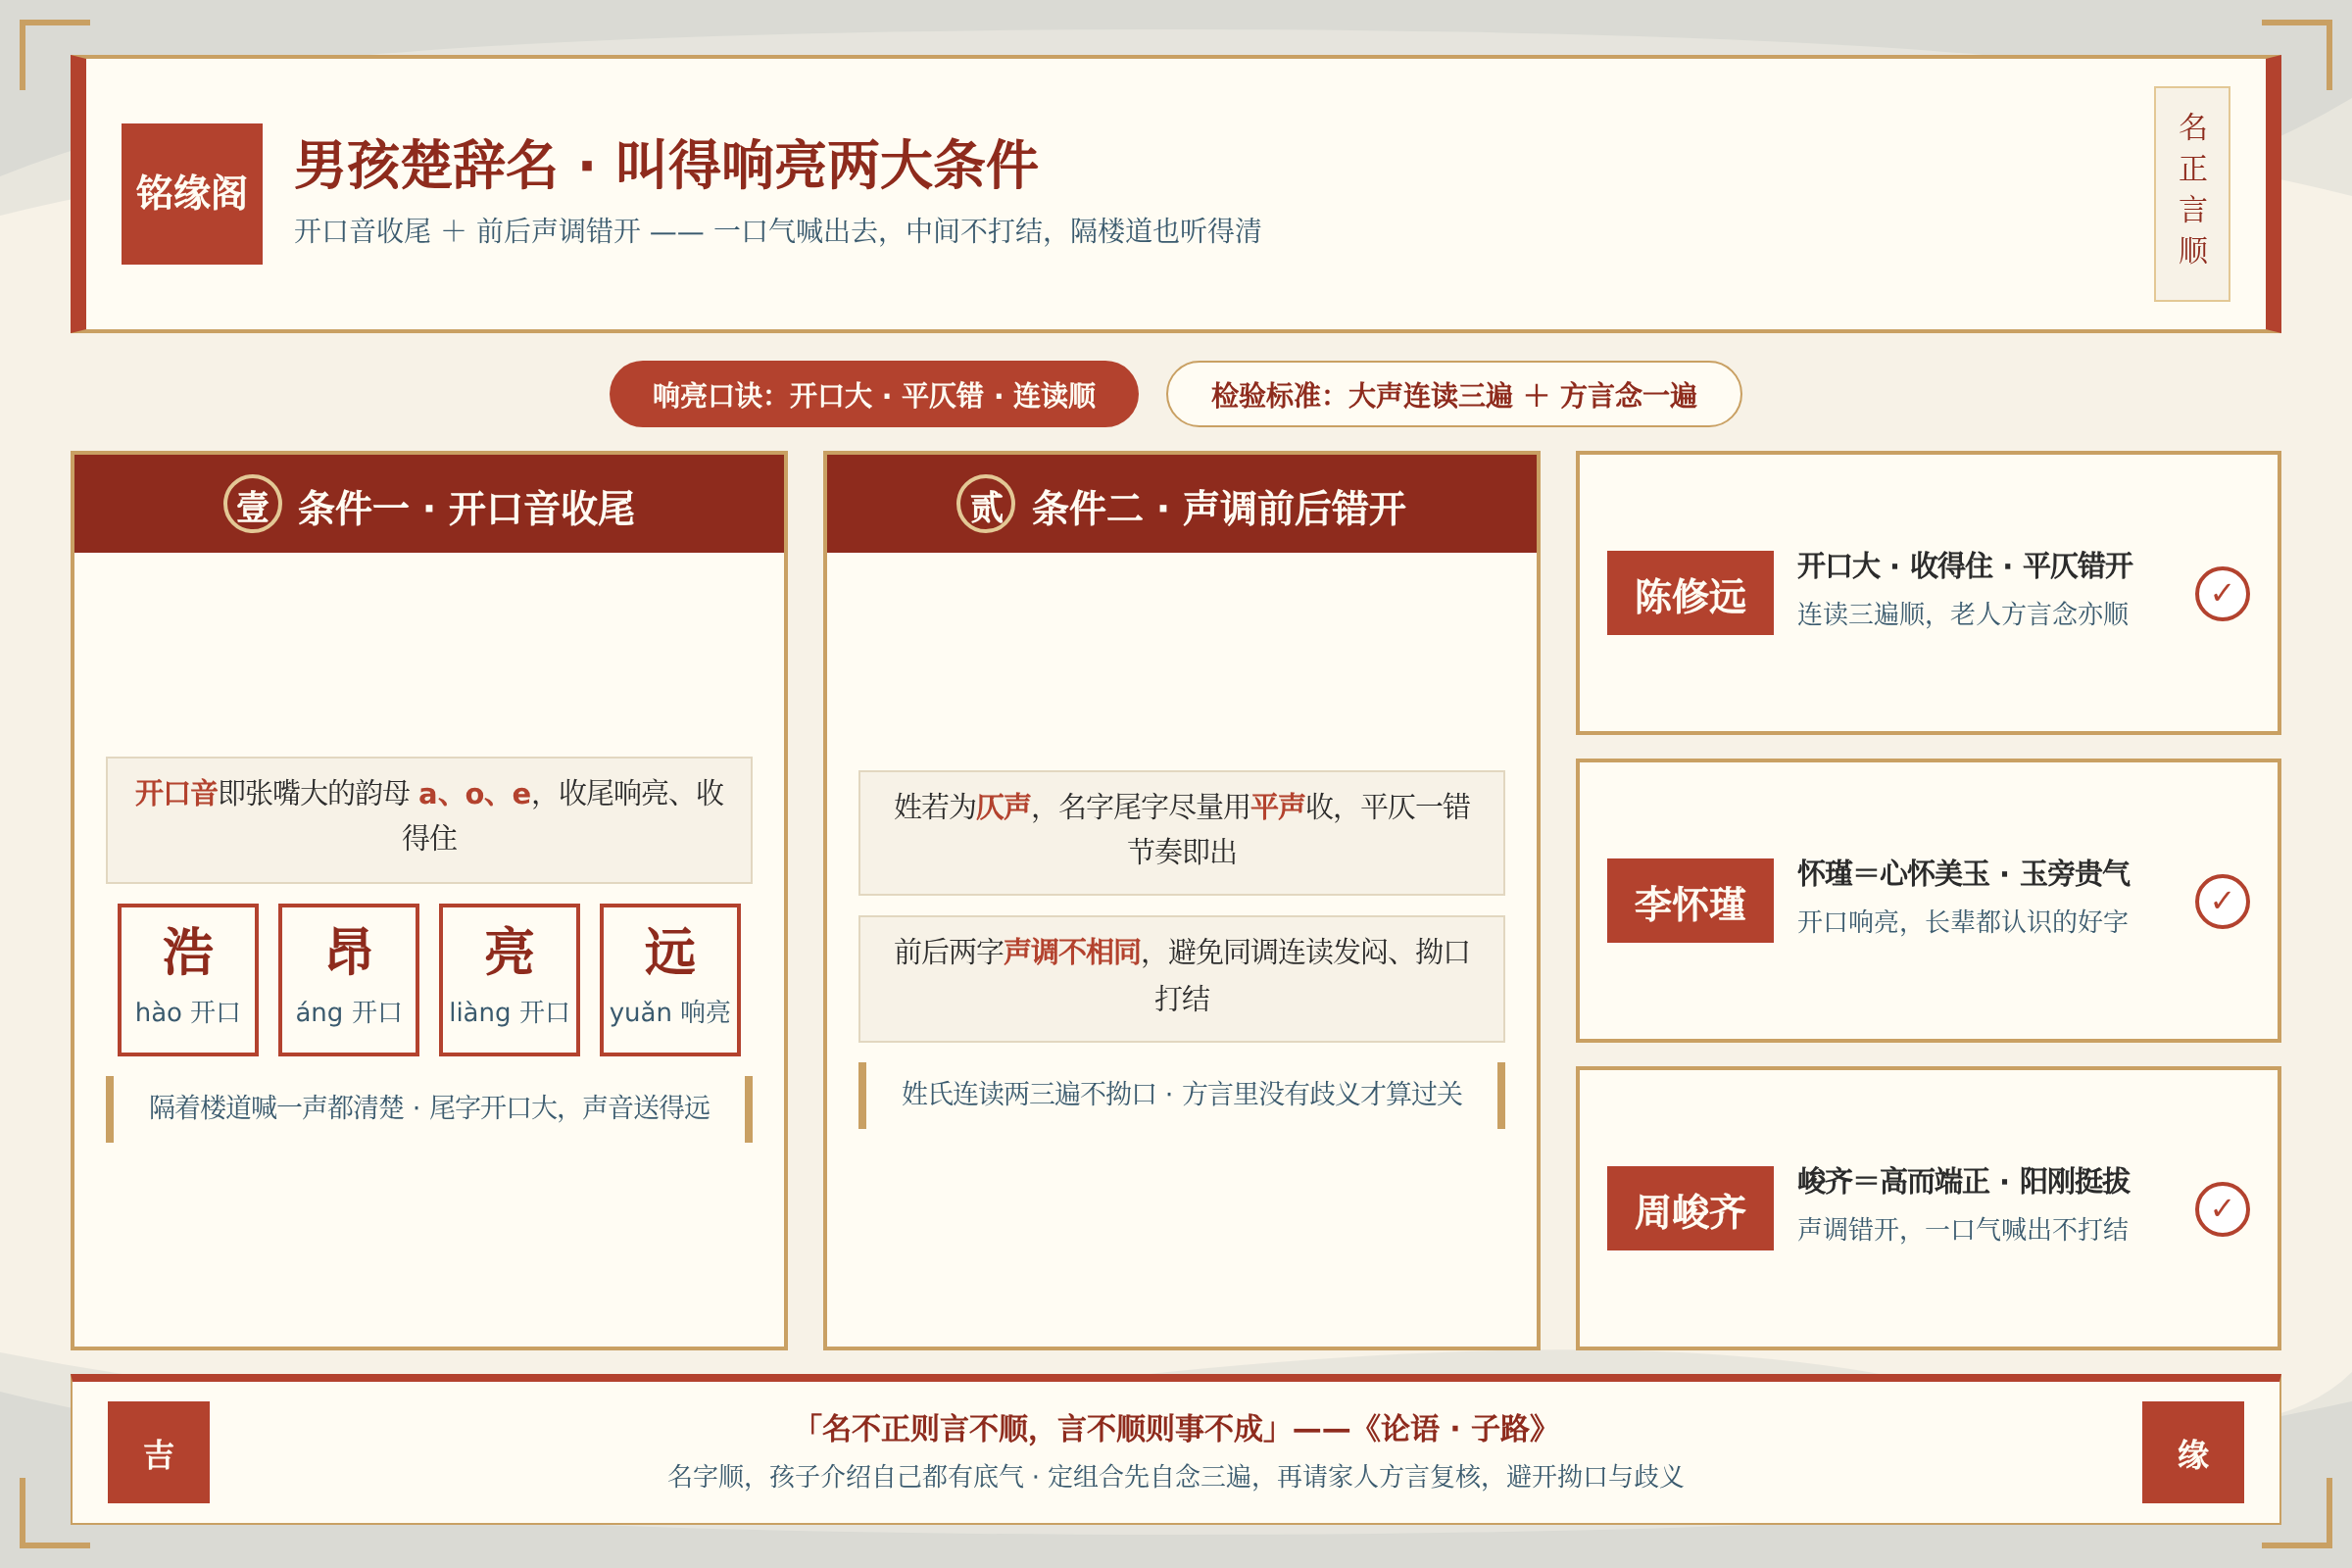Click the footer line starting 名字顺

point(1176,1477)
